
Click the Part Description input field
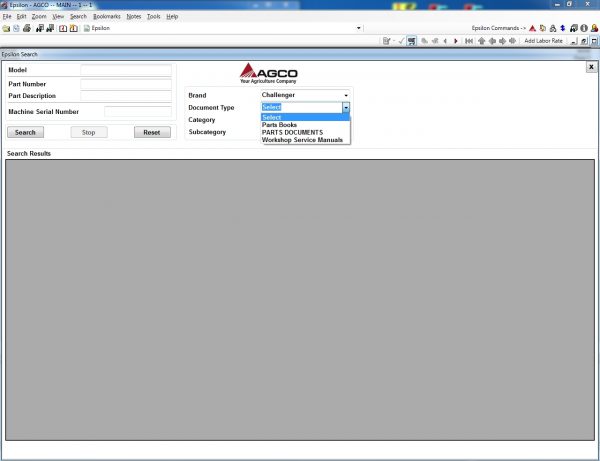pyautogui.click(x=126, y=96)
